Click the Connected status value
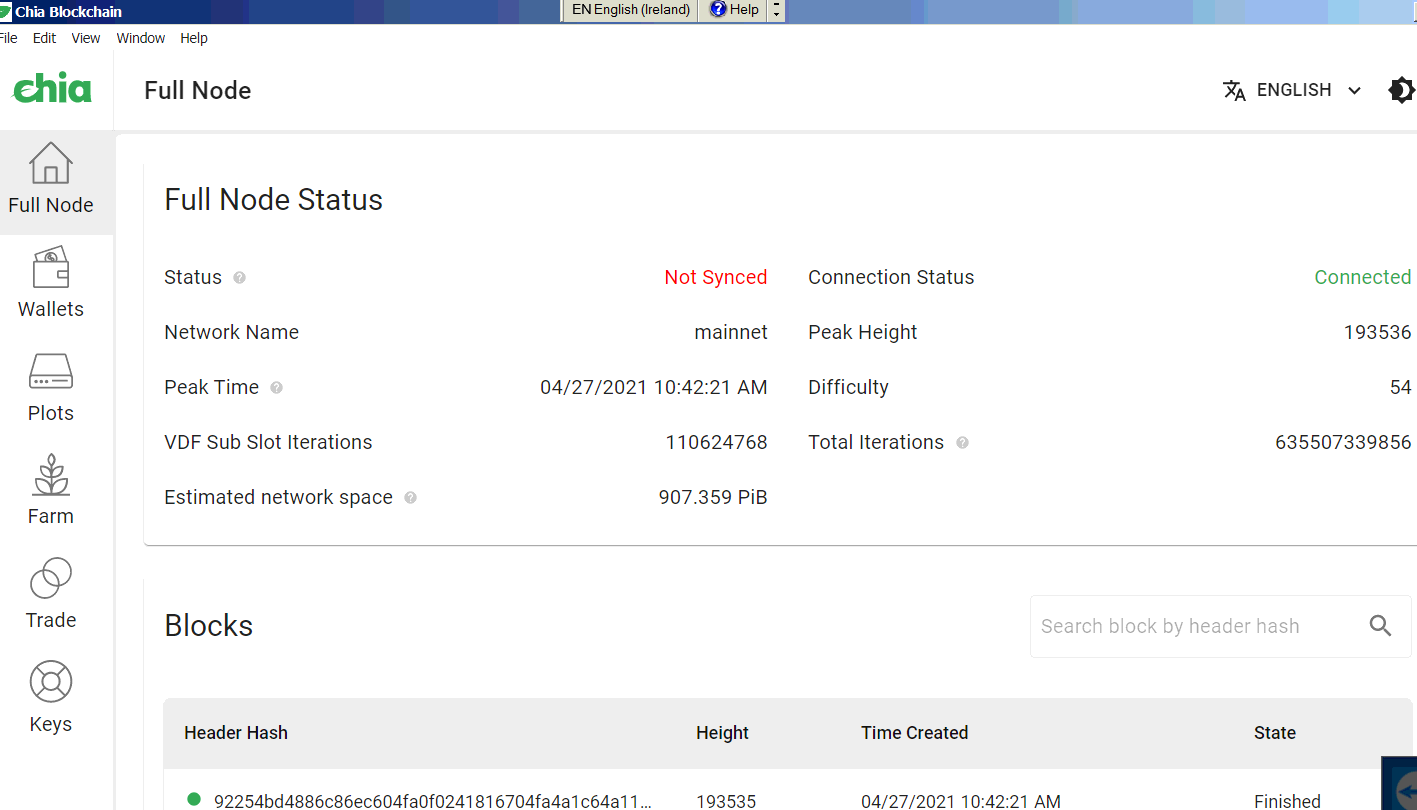 pos(1363,277)
